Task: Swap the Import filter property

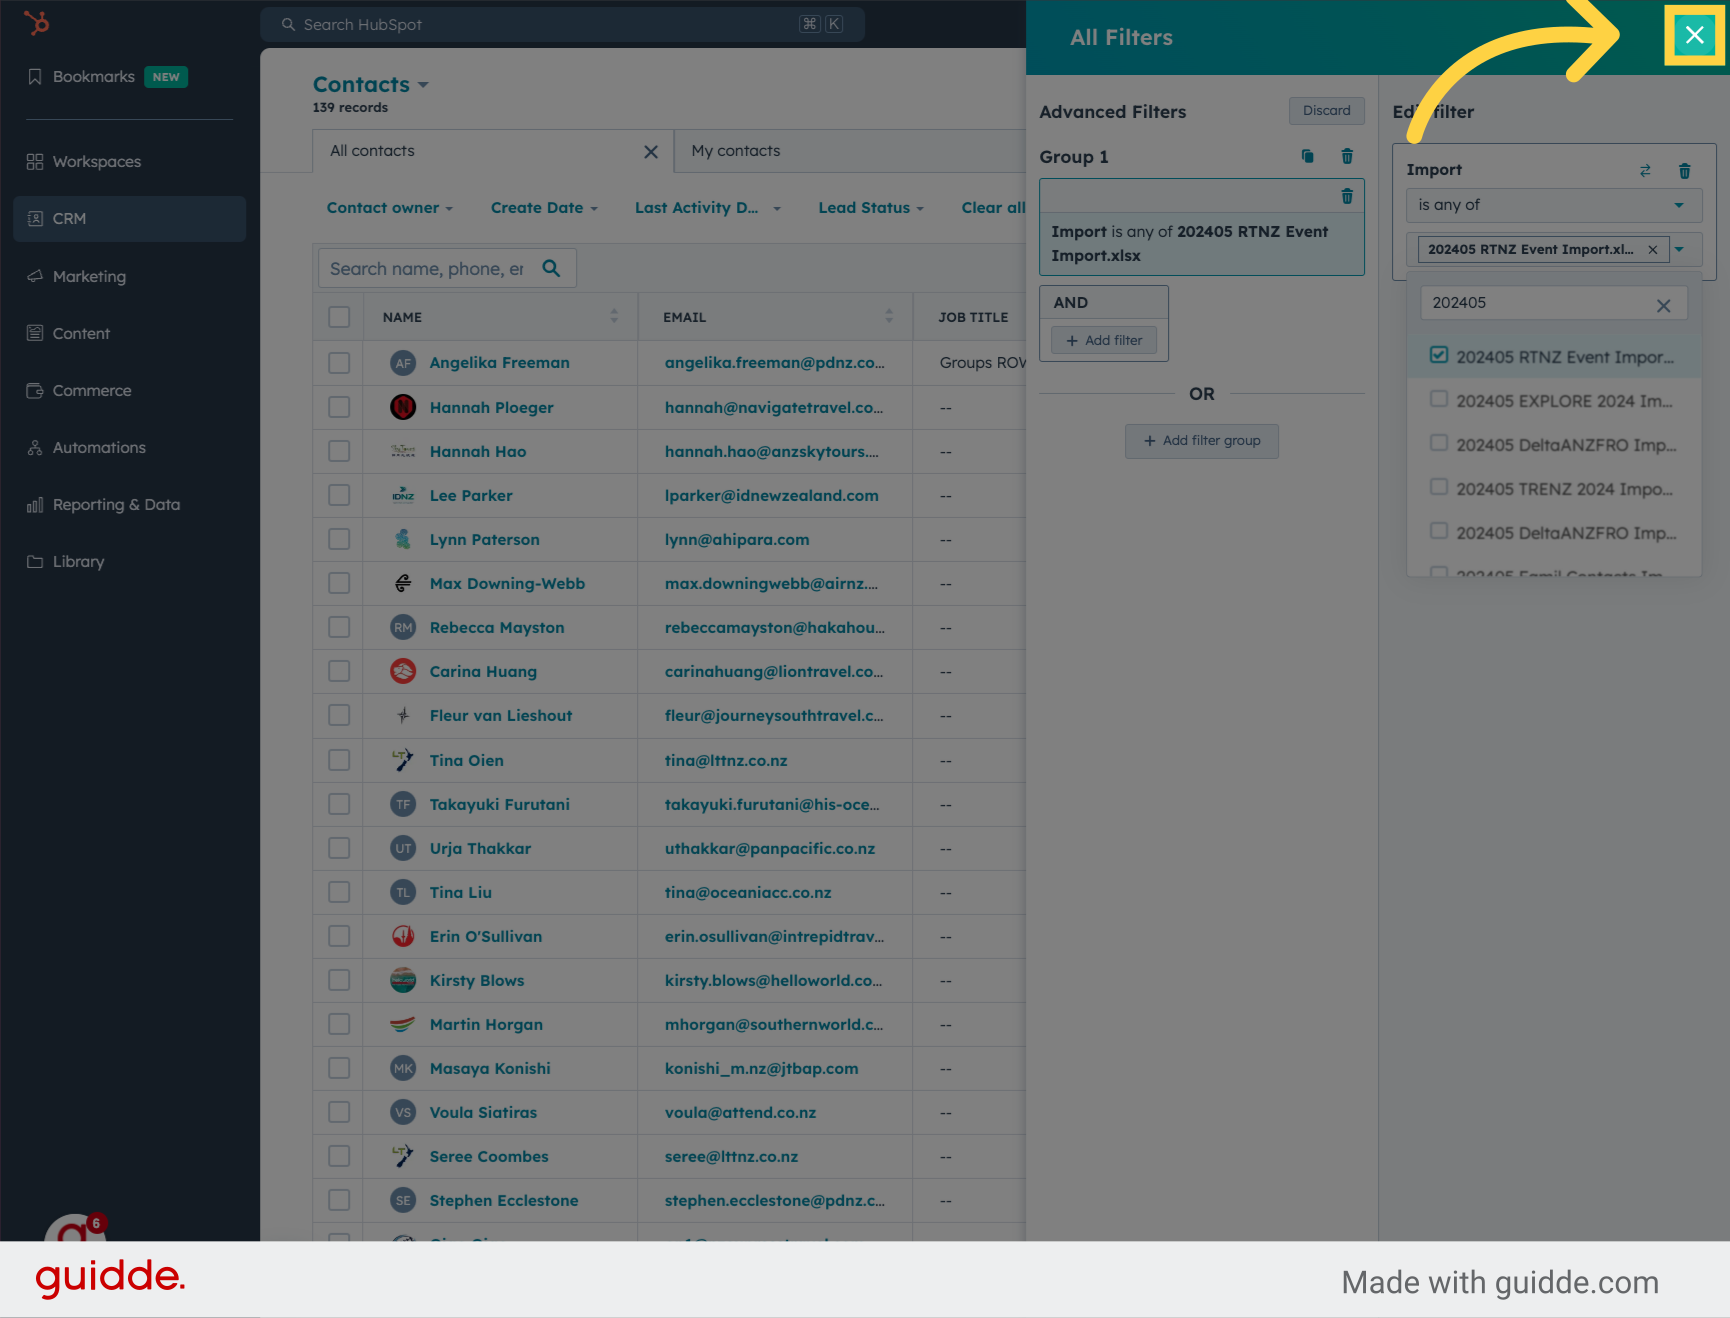Action: point(1645,171)
